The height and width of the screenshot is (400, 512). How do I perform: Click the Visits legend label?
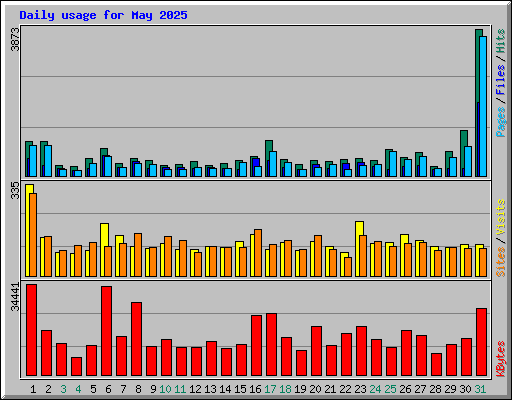pyautogui.click(x=500, y=217)
